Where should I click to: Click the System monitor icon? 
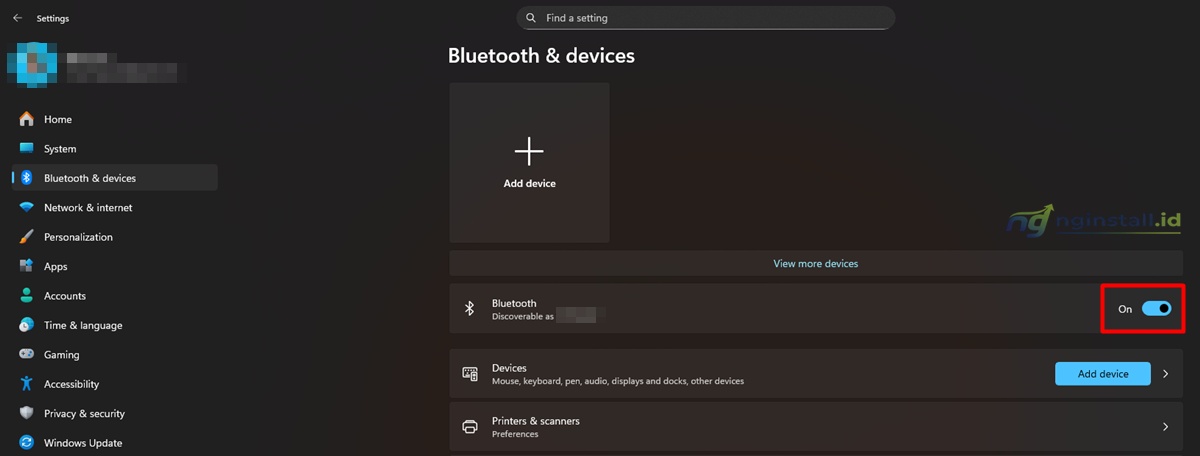click(x=26, y=149)
